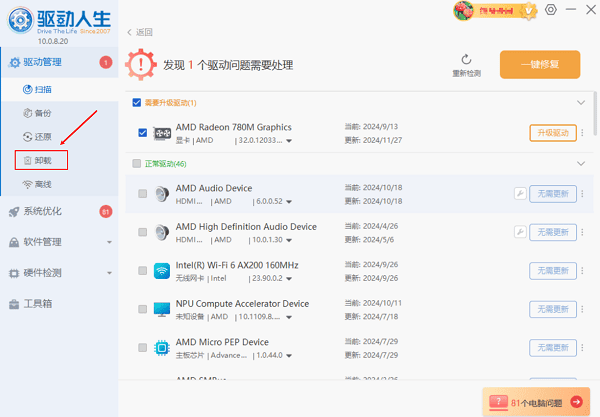Viewport: 600px width, 417px height.
Task: Open more options for AMD Micro PEP Device
Action: pyautogui.click(x=582, y=348)
